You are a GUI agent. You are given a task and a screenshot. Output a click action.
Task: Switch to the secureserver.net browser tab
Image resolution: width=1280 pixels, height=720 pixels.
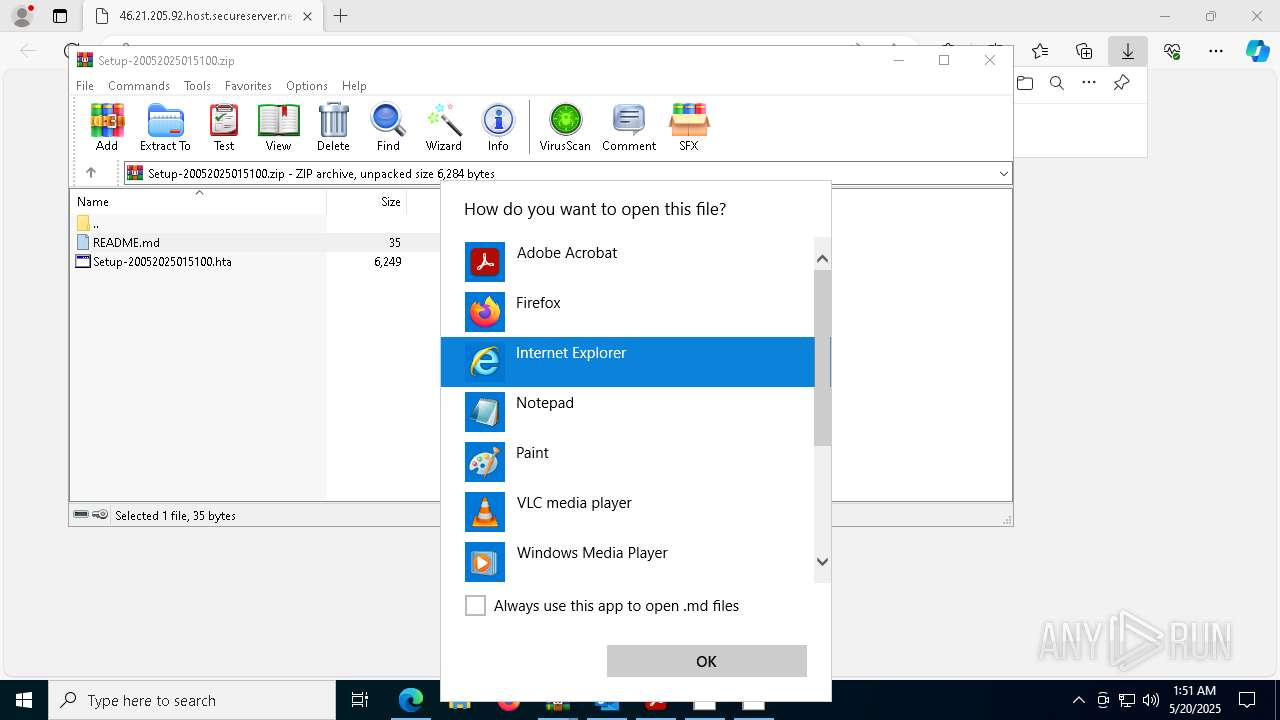203,16
